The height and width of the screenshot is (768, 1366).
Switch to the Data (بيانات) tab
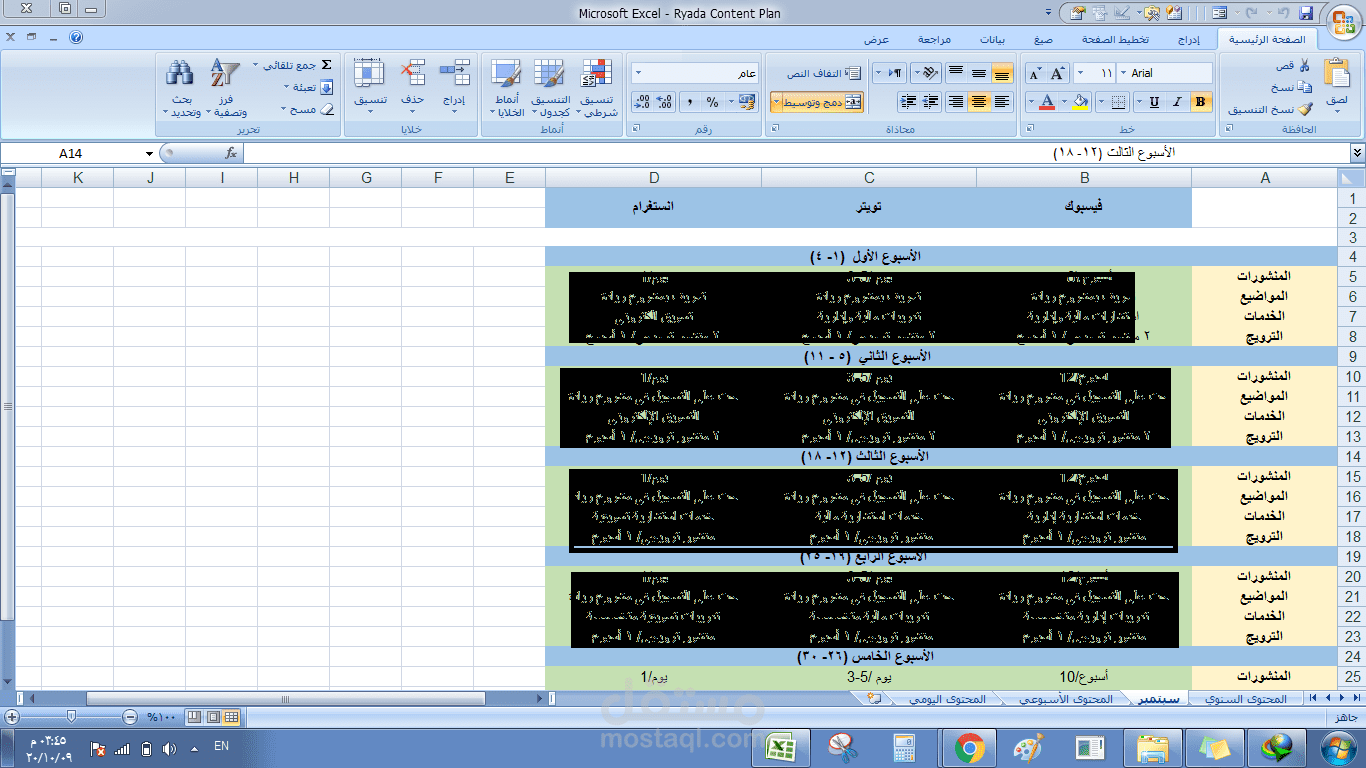point(992,40)
